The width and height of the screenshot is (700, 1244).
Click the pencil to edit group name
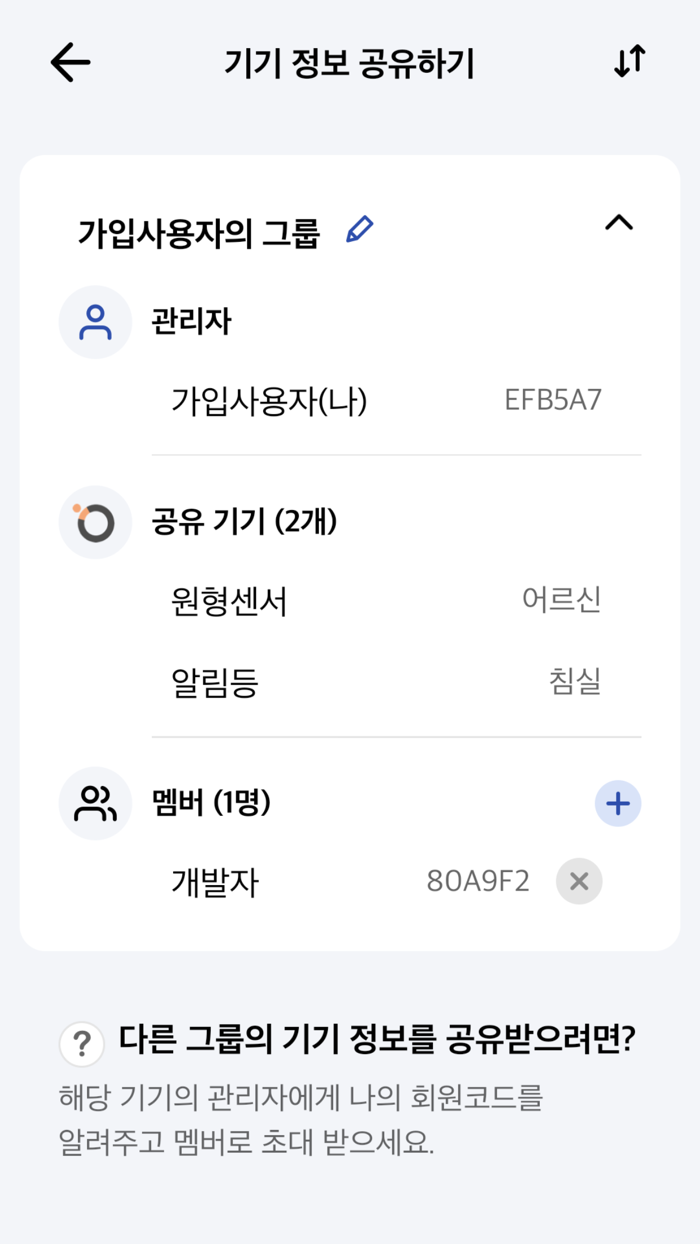[361, 229]
